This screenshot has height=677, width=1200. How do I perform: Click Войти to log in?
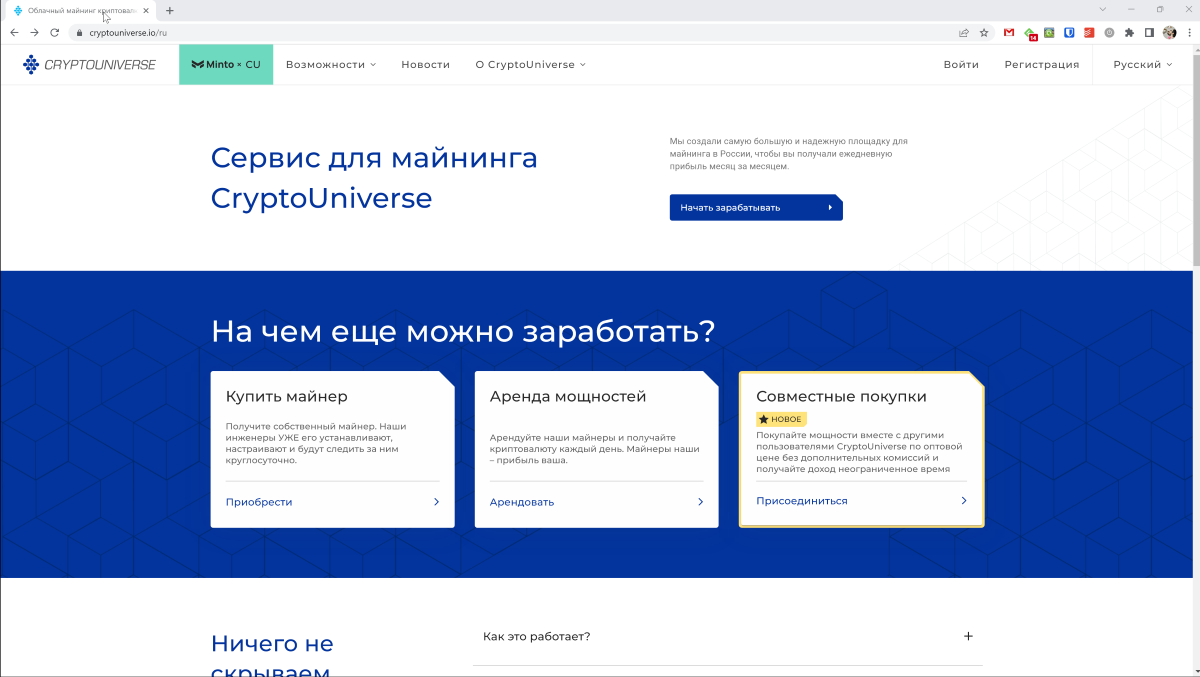tap(961, 65)
